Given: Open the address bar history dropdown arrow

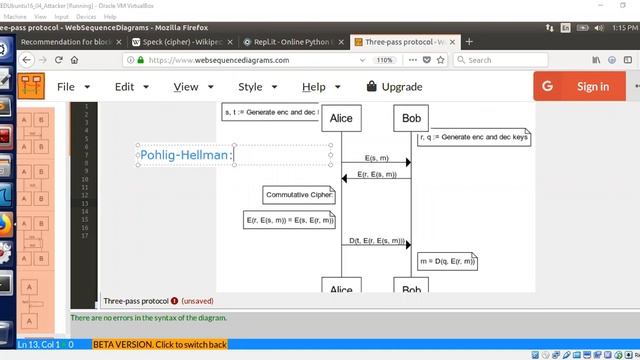Looking at the screenshot, I should tap(362, 60).
